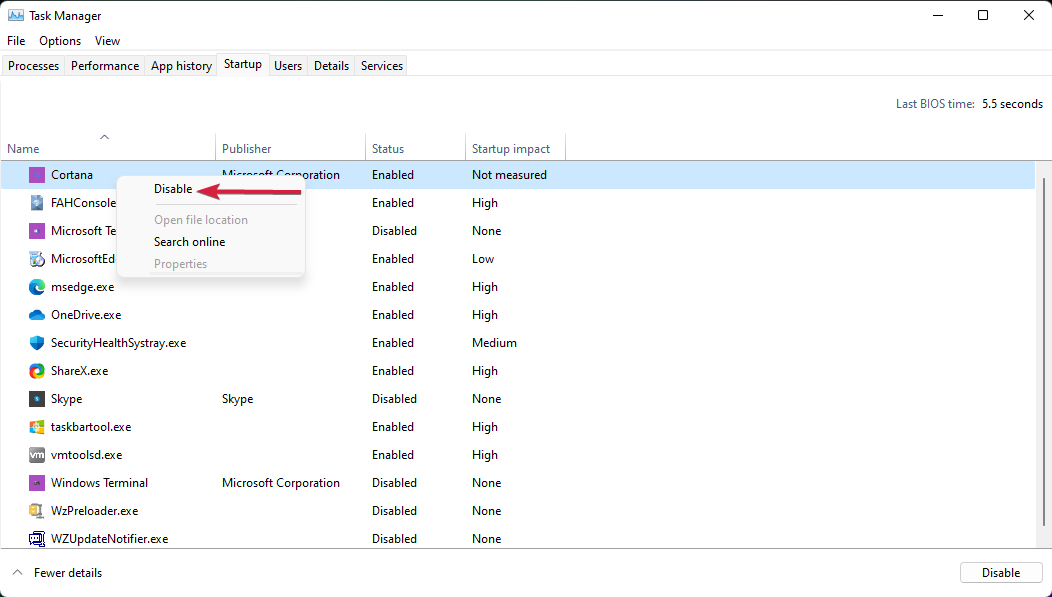
Task: Click the WZUpdateNotifier.exe icon
Action: (37, 539)
